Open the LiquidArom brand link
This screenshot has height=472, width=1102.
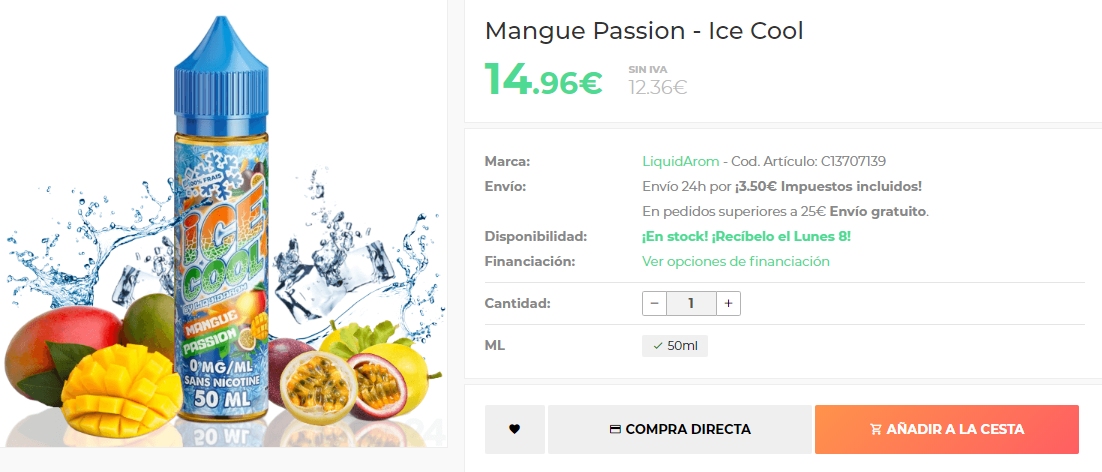point(680,162)
